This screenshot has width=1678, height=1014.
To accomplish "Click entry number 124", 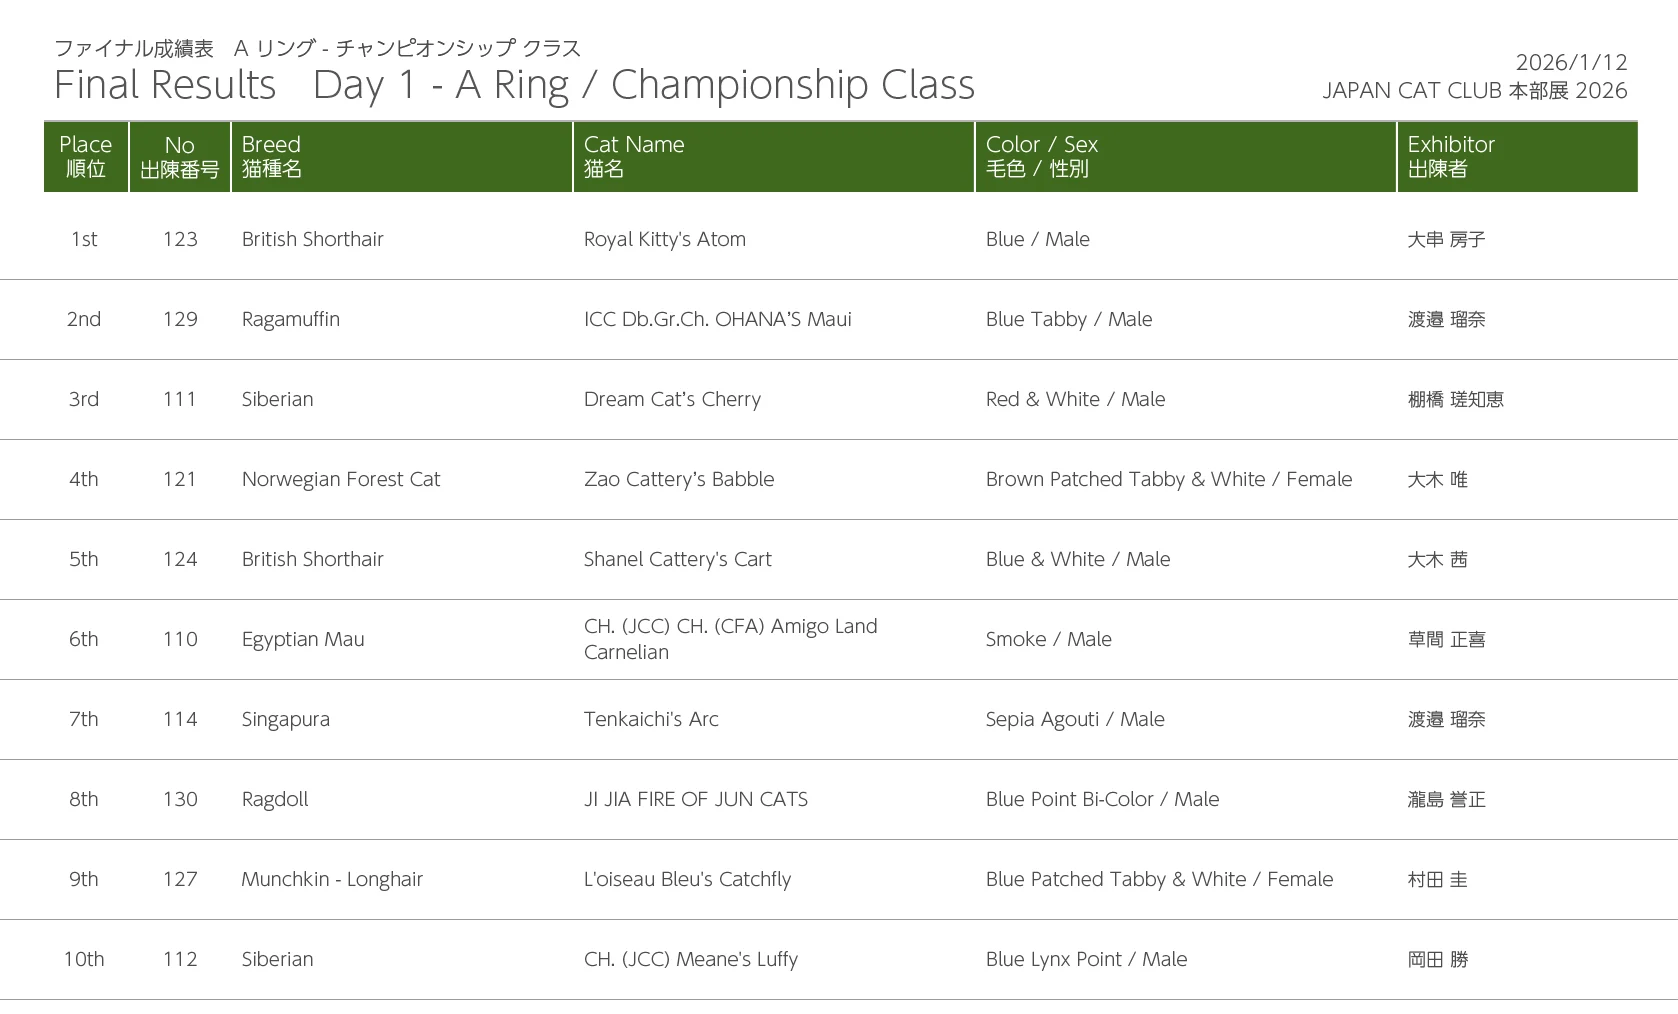I will pyautogui.click(x=180, y=559).
